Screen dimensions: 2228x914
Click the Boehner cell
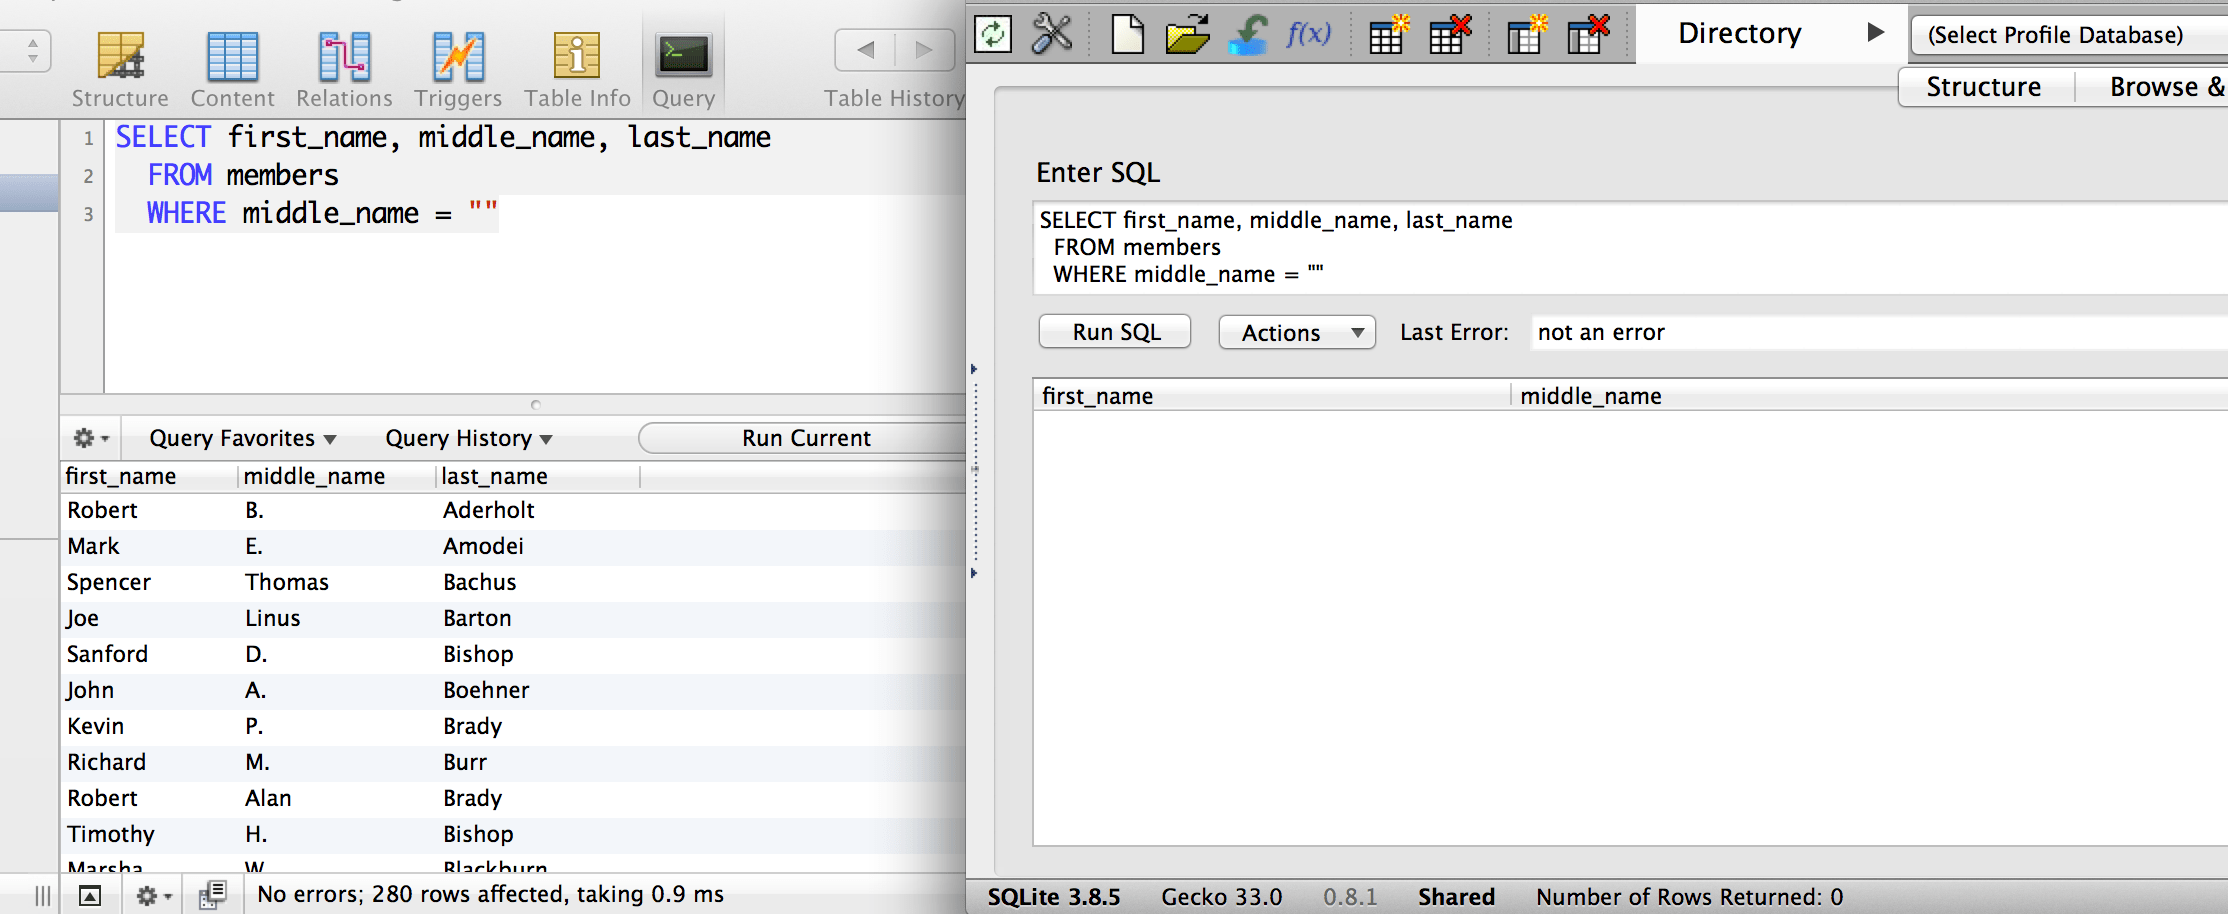click(x=487, y=690)
